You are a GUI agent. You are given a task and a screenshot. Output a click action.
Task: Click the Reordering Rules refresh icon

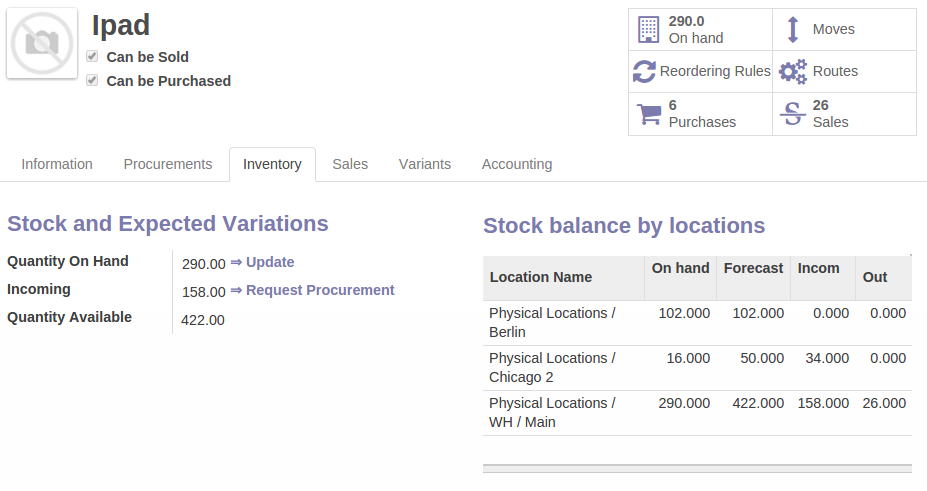coord(644,72)
